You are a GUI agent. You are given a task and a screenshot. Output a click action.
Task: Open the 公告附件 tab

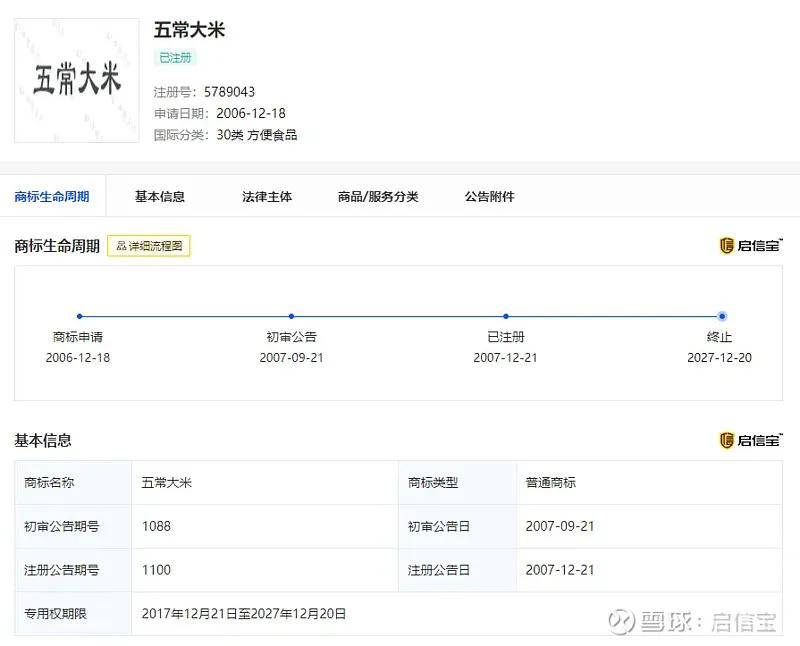tap(489, 197)
